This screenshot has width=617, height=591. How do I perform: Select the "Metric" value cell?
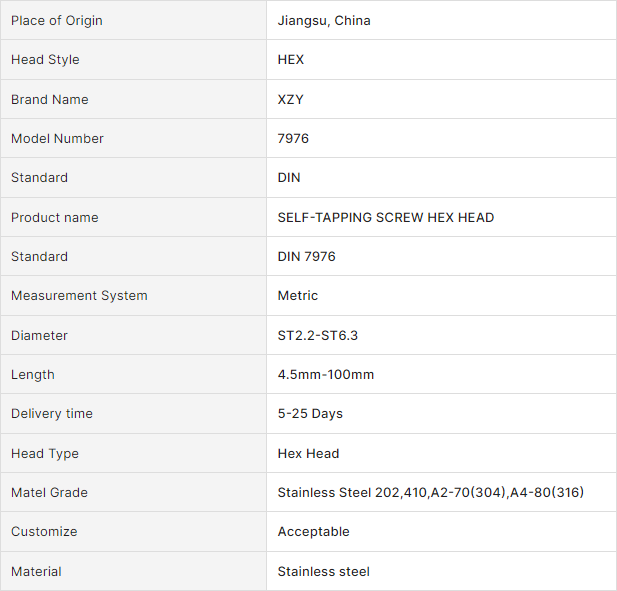point(298,296)
